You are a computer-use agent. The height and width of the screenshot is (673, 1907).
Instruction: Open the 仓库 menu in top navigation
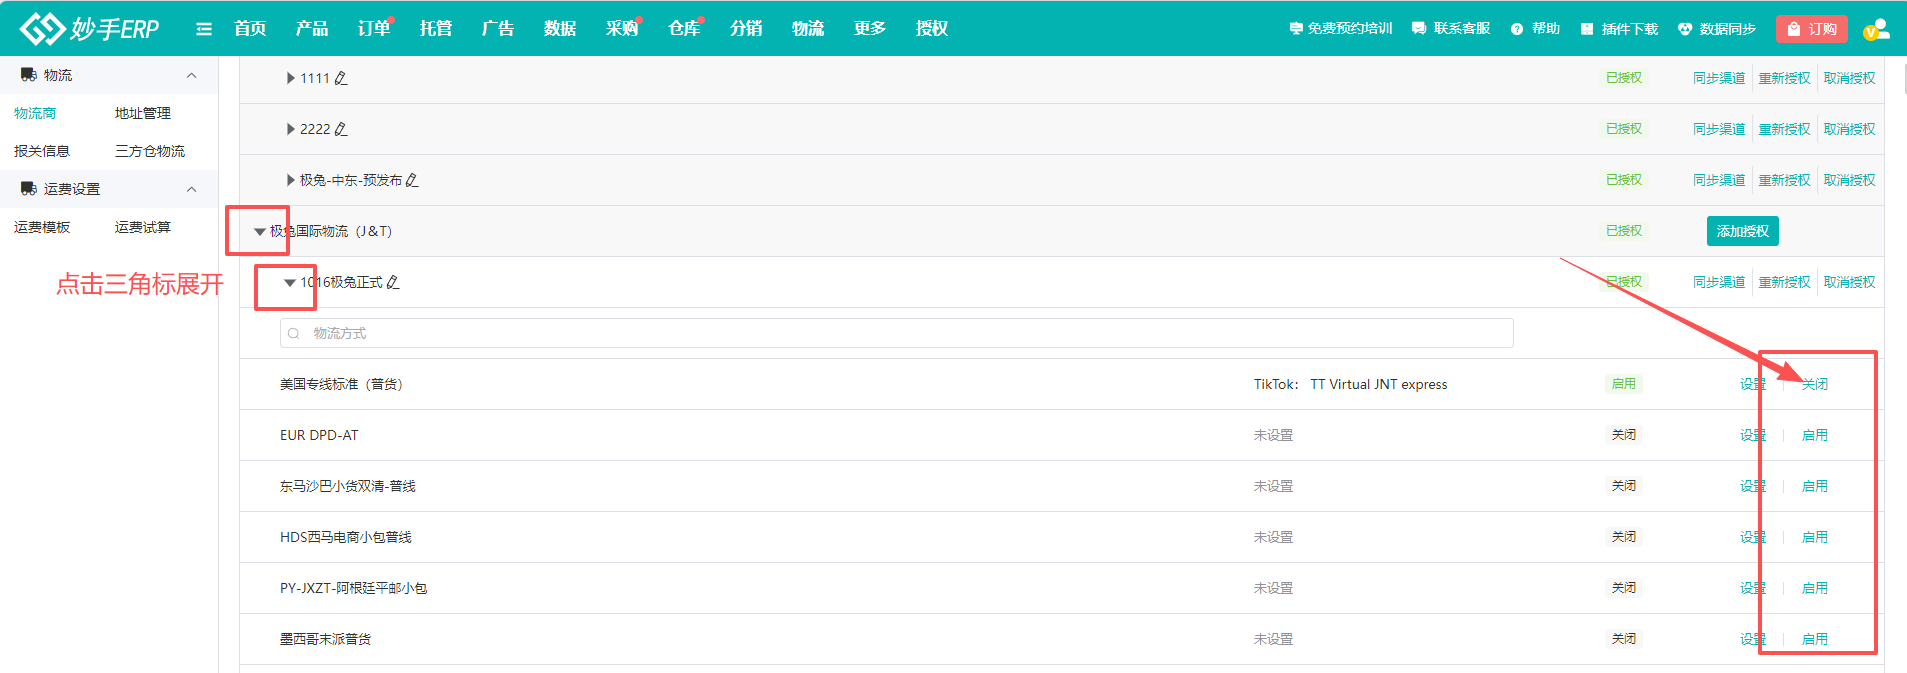[x=683, y=29]
